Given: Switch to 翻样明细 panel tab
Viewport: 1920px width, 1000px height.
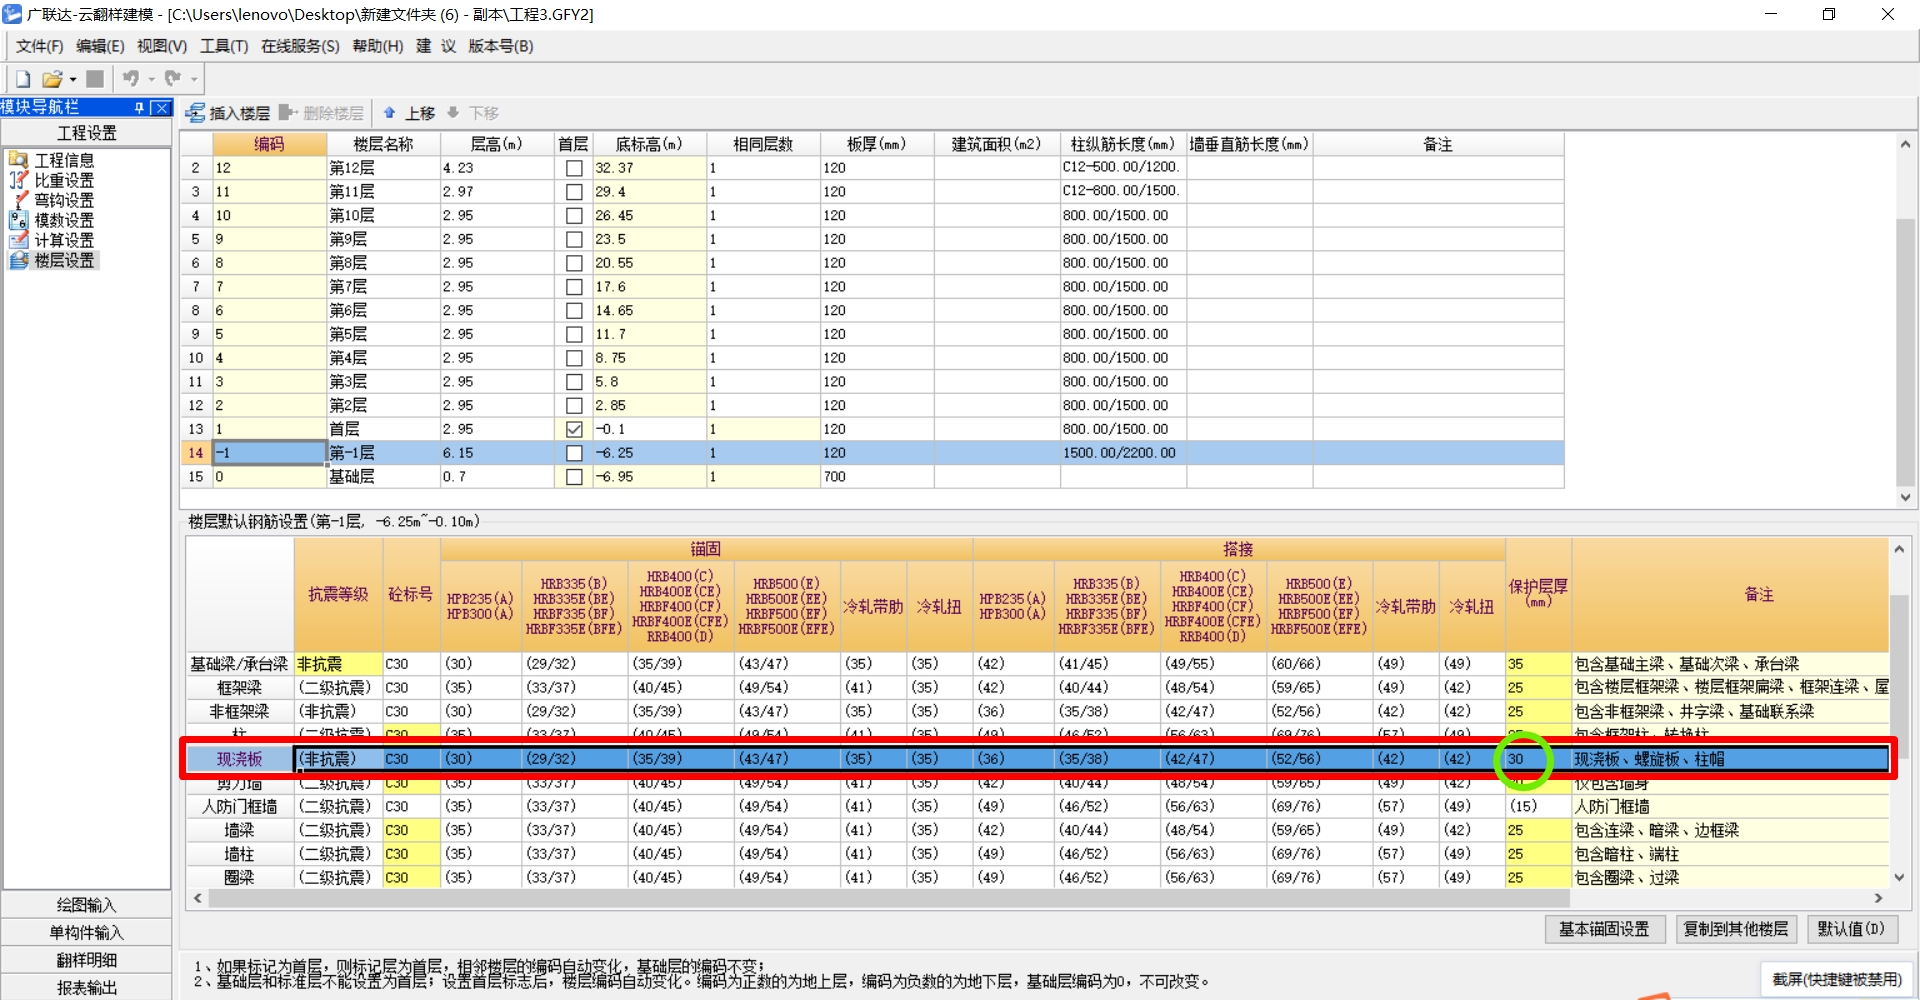Looking at the screenshot, I should pyautogui.click(x=87, y=960).
